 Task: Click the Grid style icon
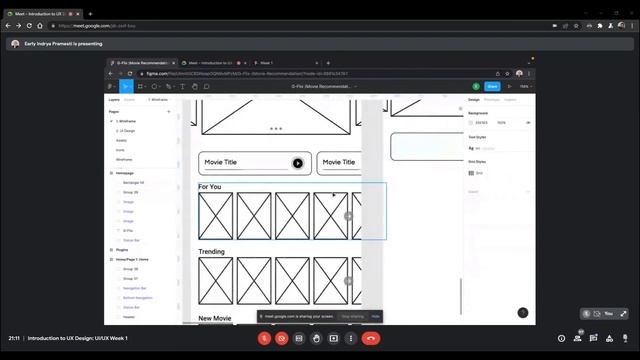(x=471, y=173)
